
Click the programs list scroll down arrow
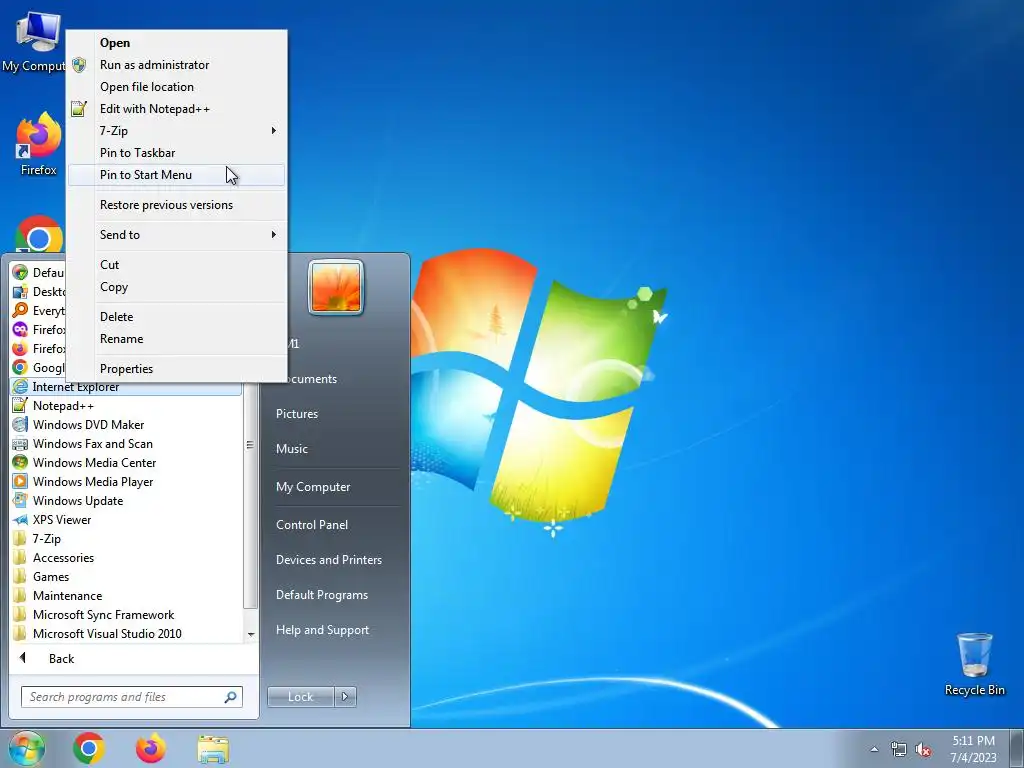(x=251, y=634)
